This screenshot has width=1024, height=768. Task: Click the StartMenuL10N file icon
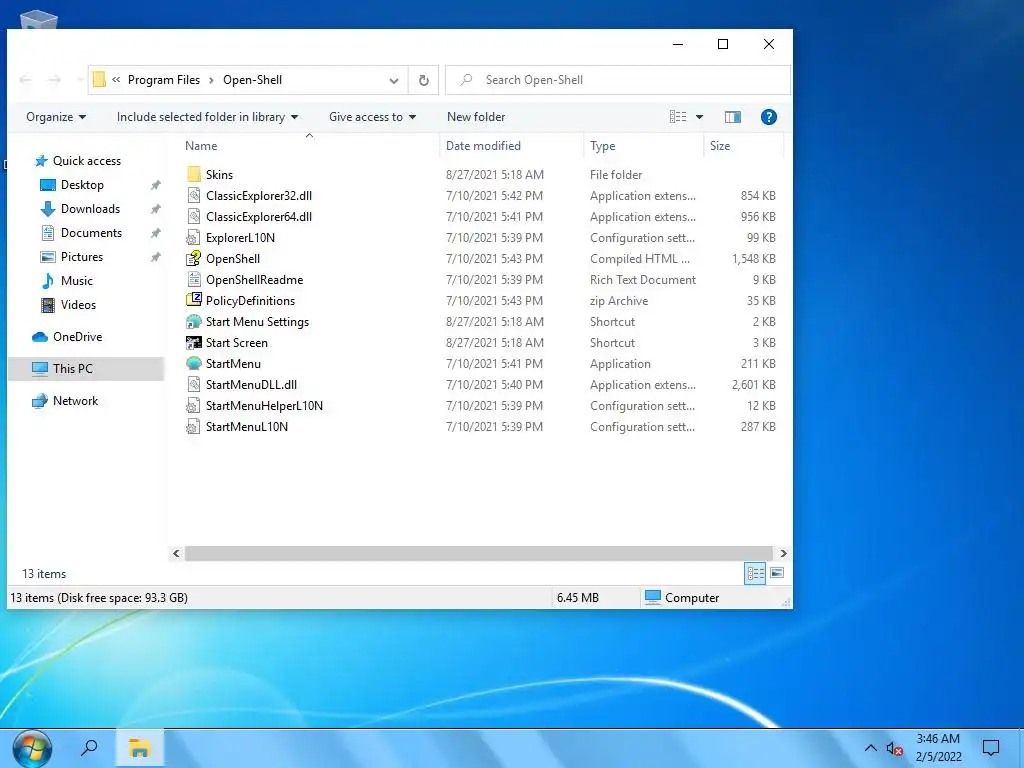[193, 426]
